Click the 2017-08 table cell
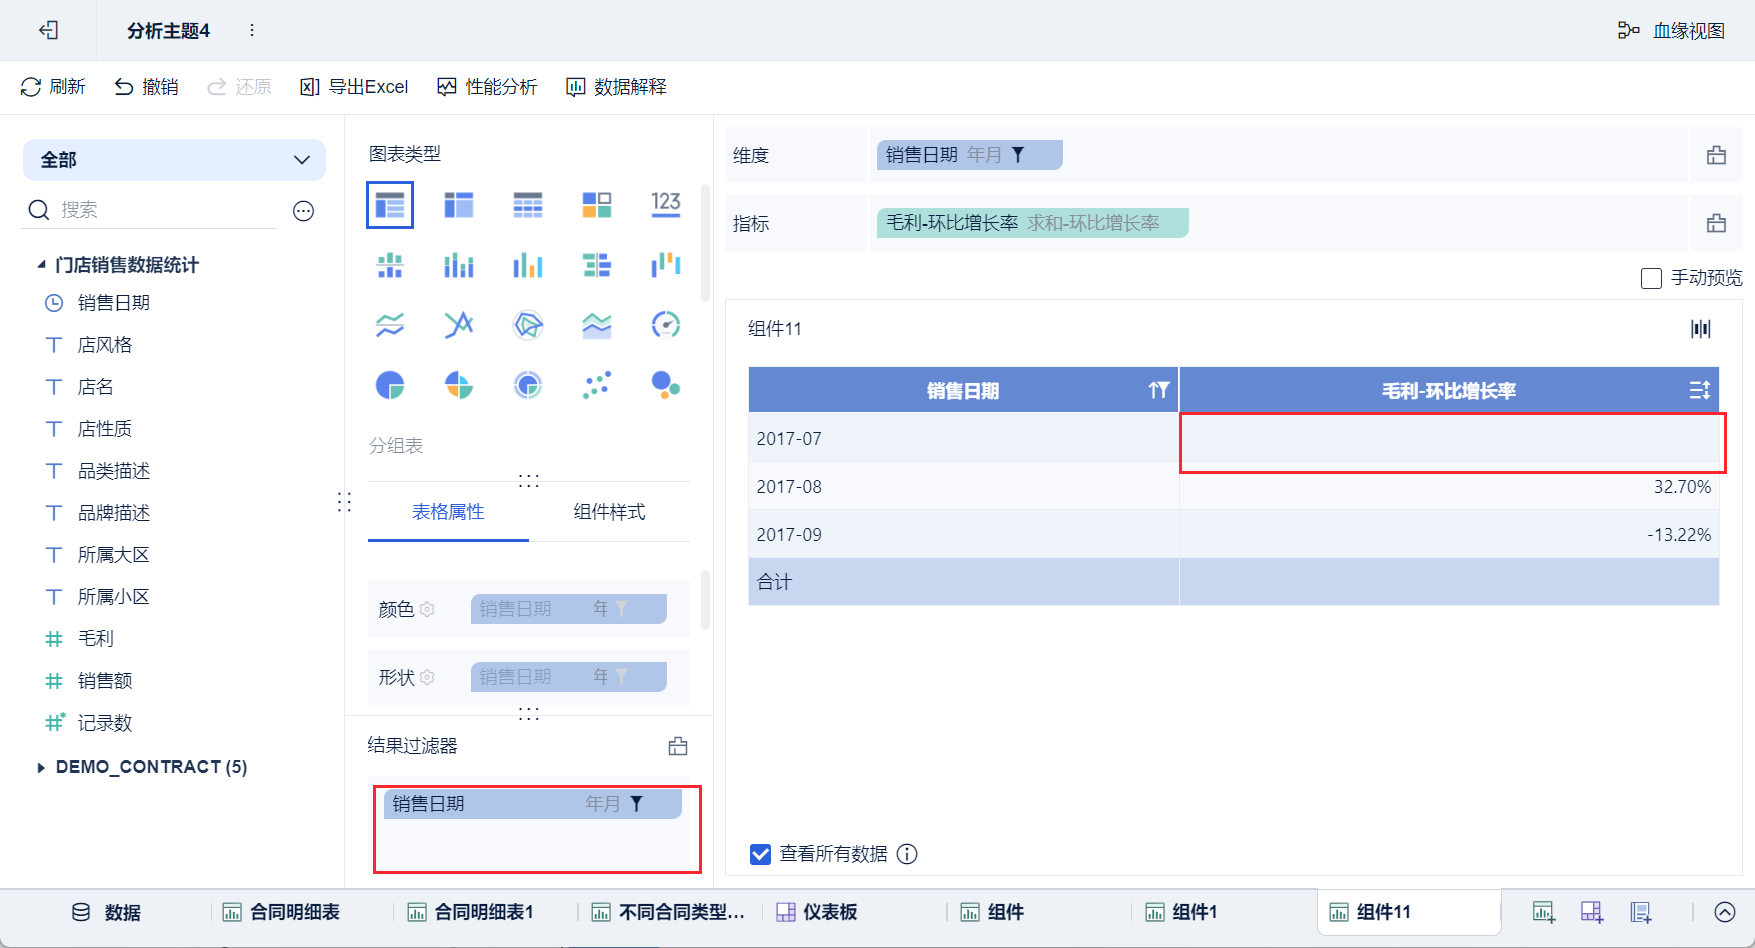 964,486
